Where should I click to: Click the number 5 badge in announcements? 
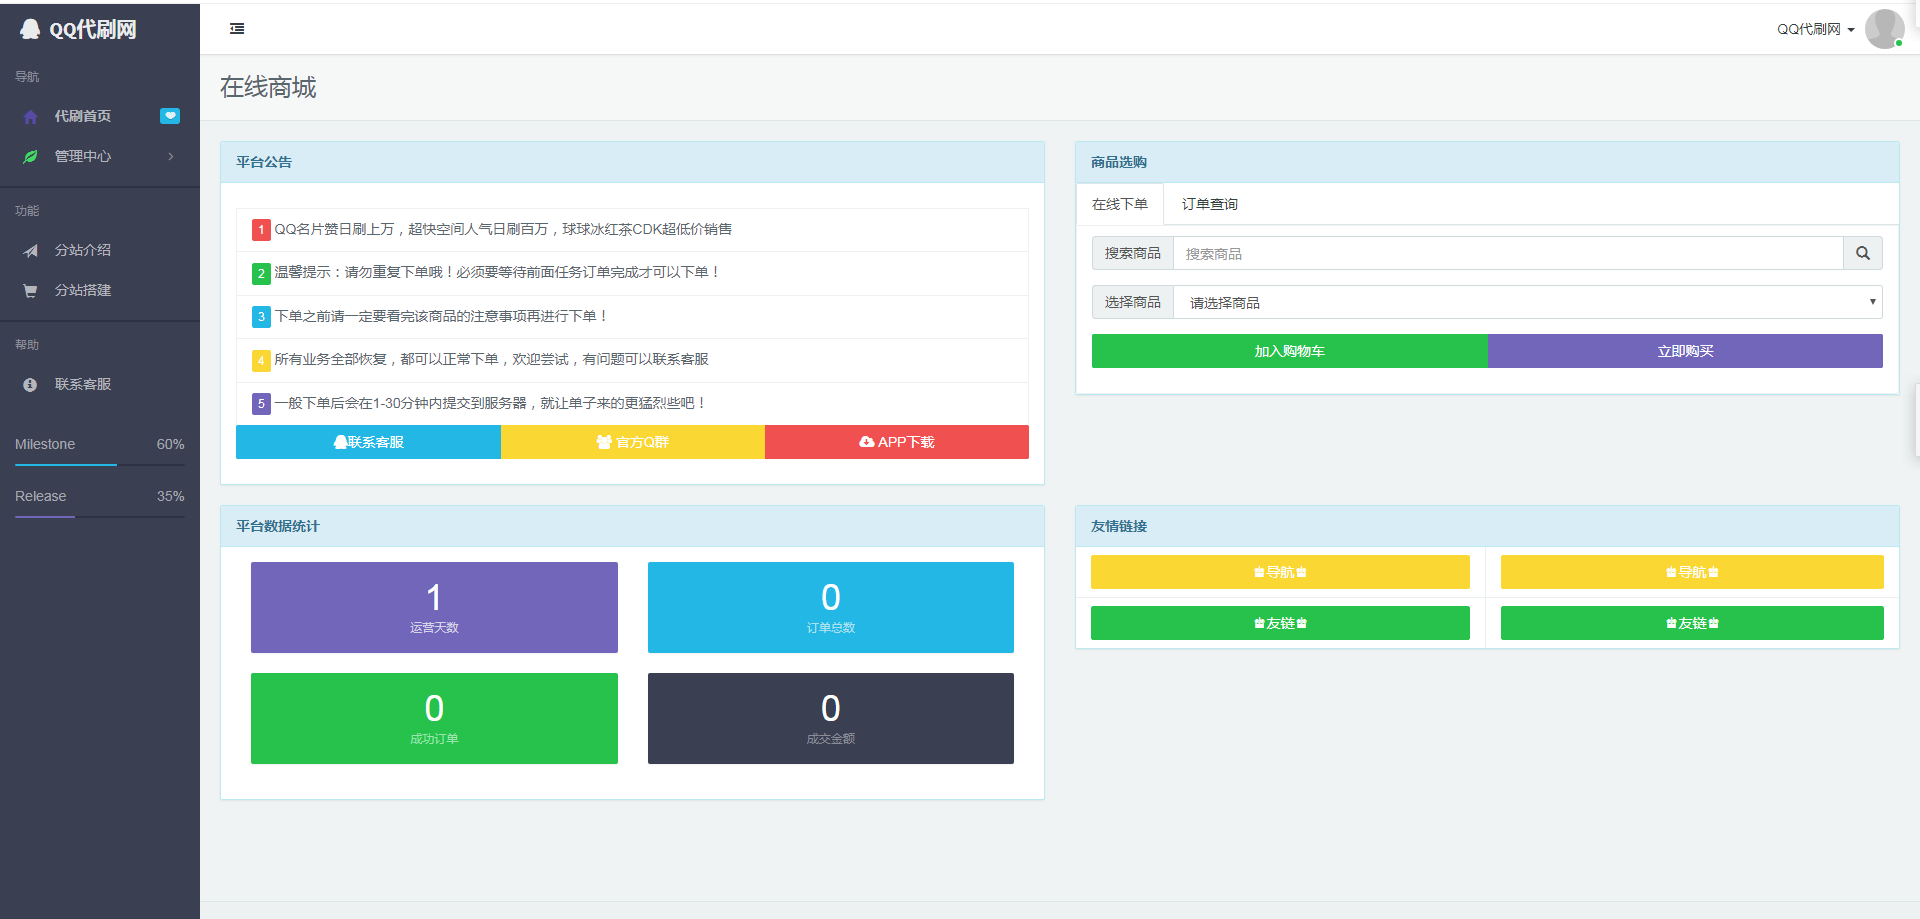click(x=261, y=404)
